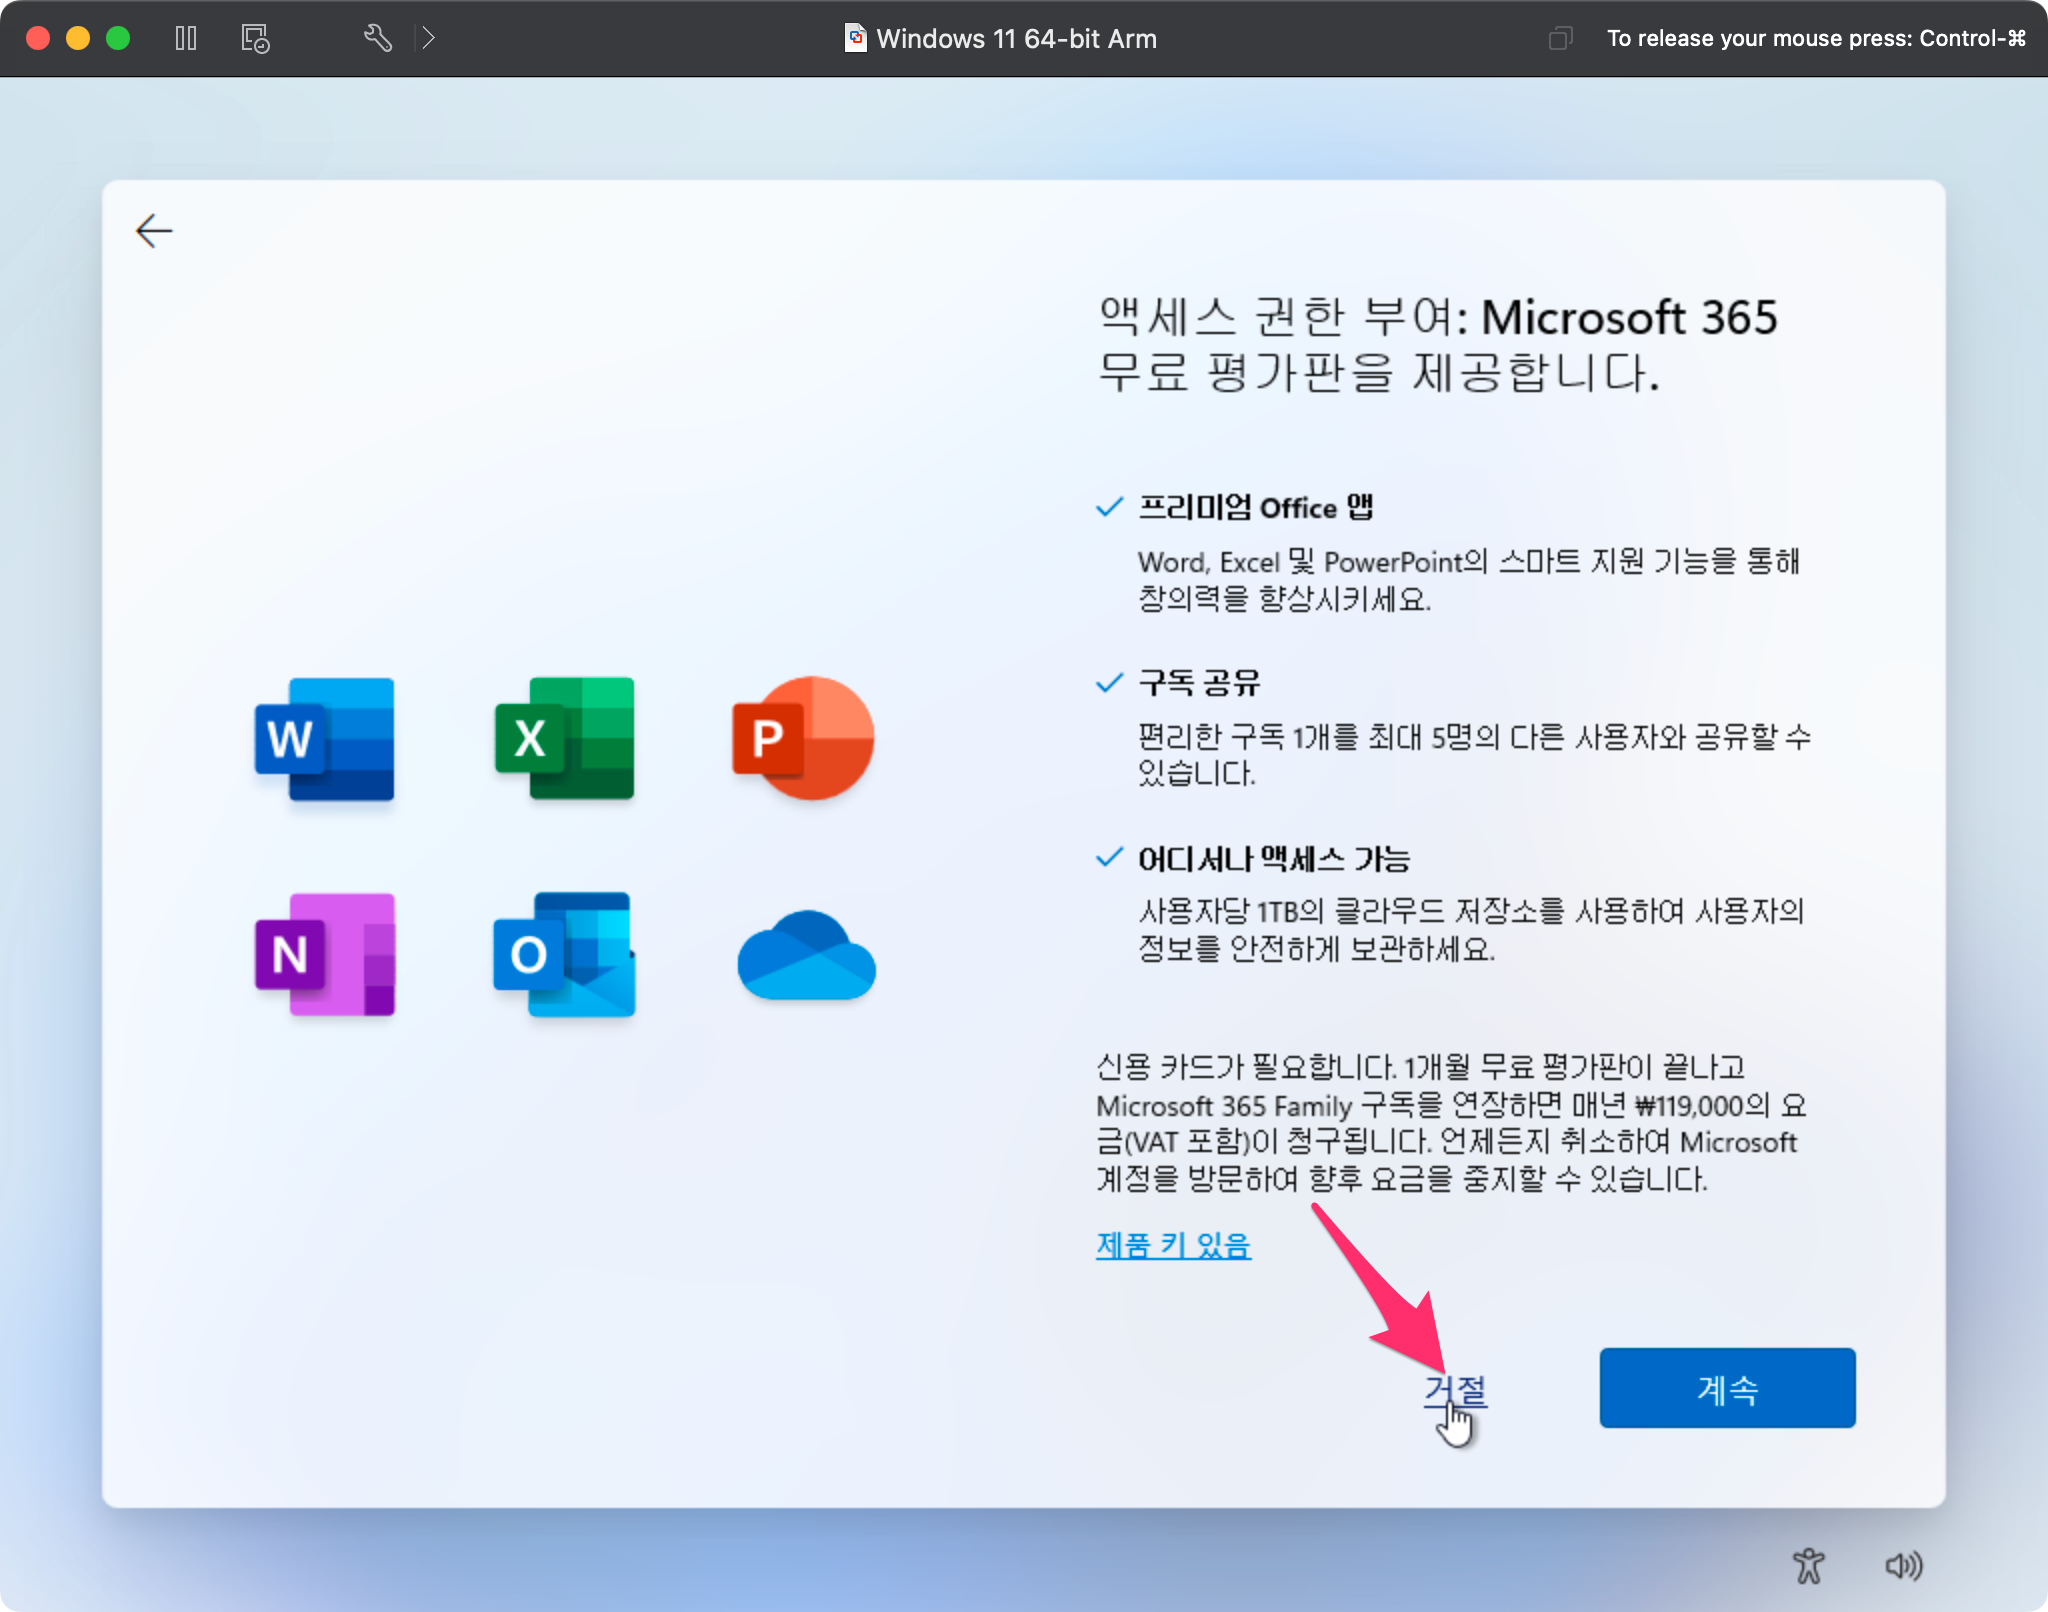
Task: Expand the toolbar chevron arrow
Action: (428, 38)
